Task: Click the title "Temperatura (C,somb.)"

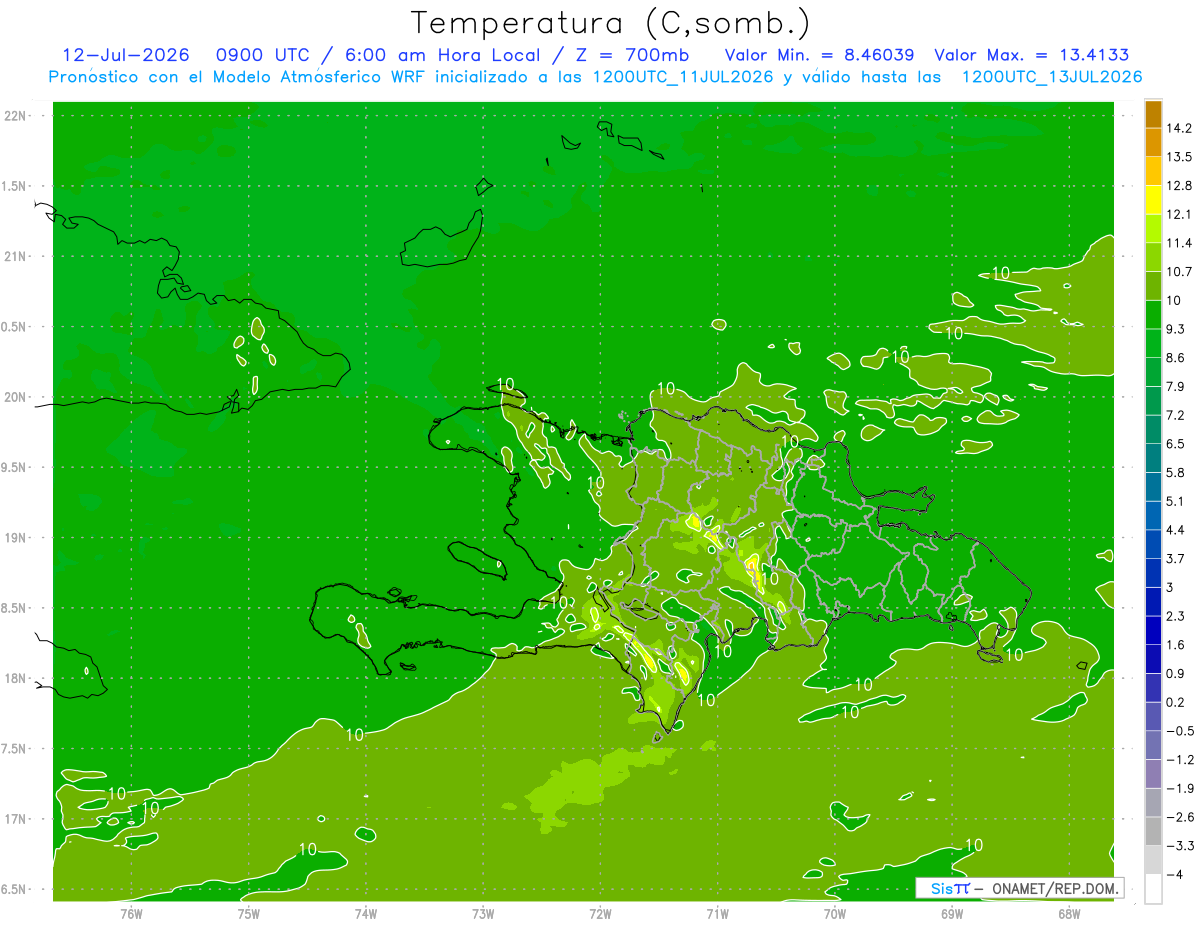Action: 610,23
